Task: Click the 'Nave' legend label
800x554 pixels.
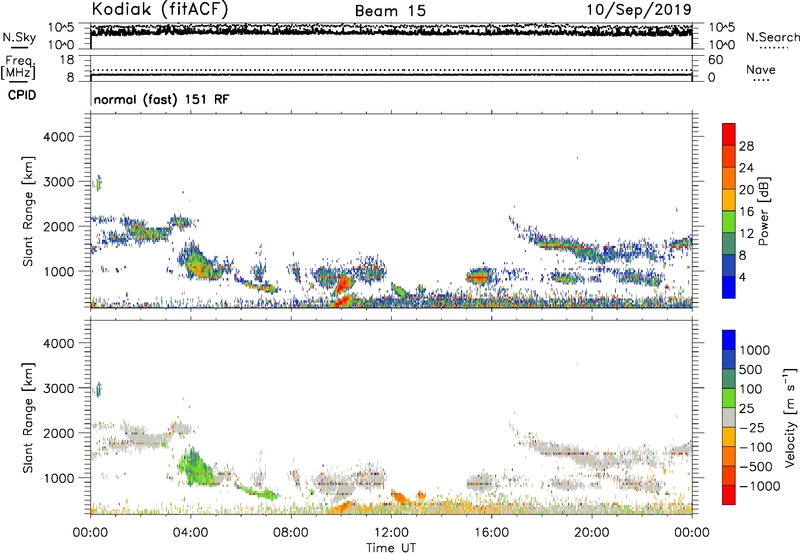Action: click(x=761, y=69)
